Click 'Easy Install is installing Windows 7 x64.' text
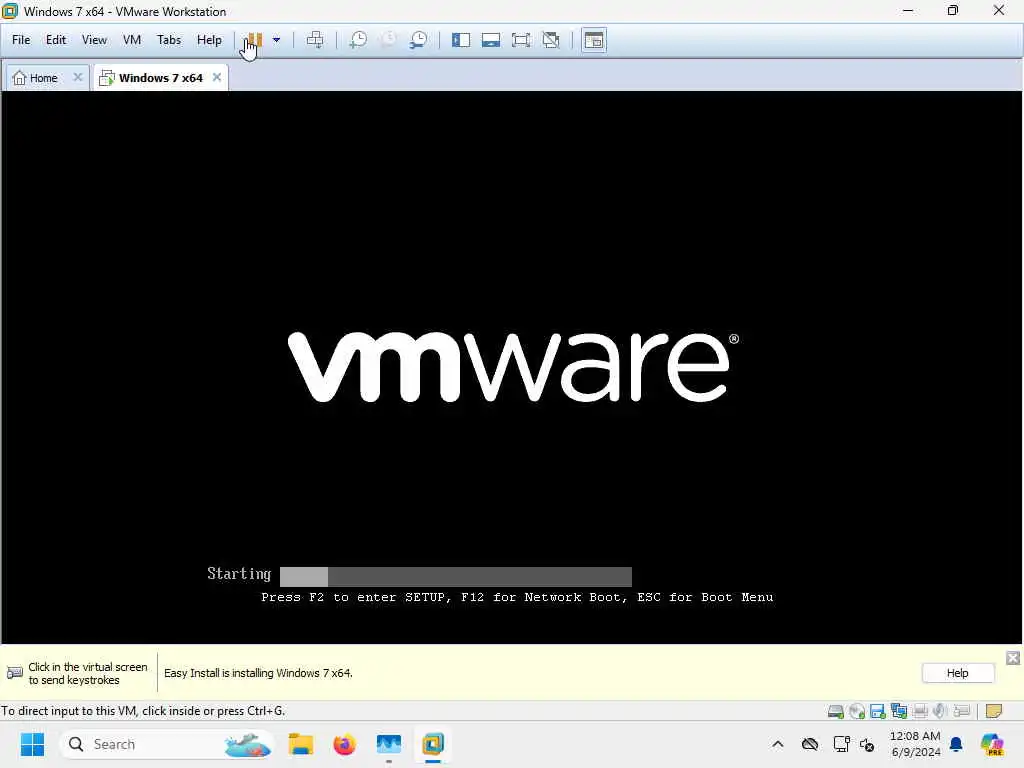This screenshot has height=768, width=1024. pyautogui.click(x=258, y=673)
